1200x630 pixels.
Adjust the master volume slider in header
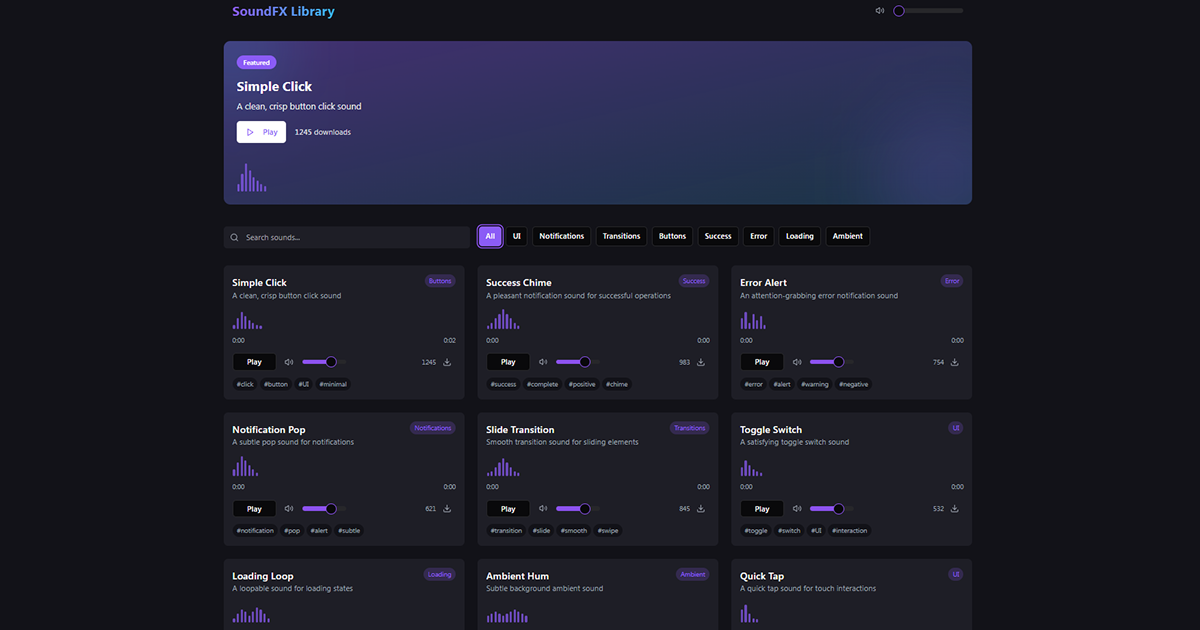click(928, 11)
